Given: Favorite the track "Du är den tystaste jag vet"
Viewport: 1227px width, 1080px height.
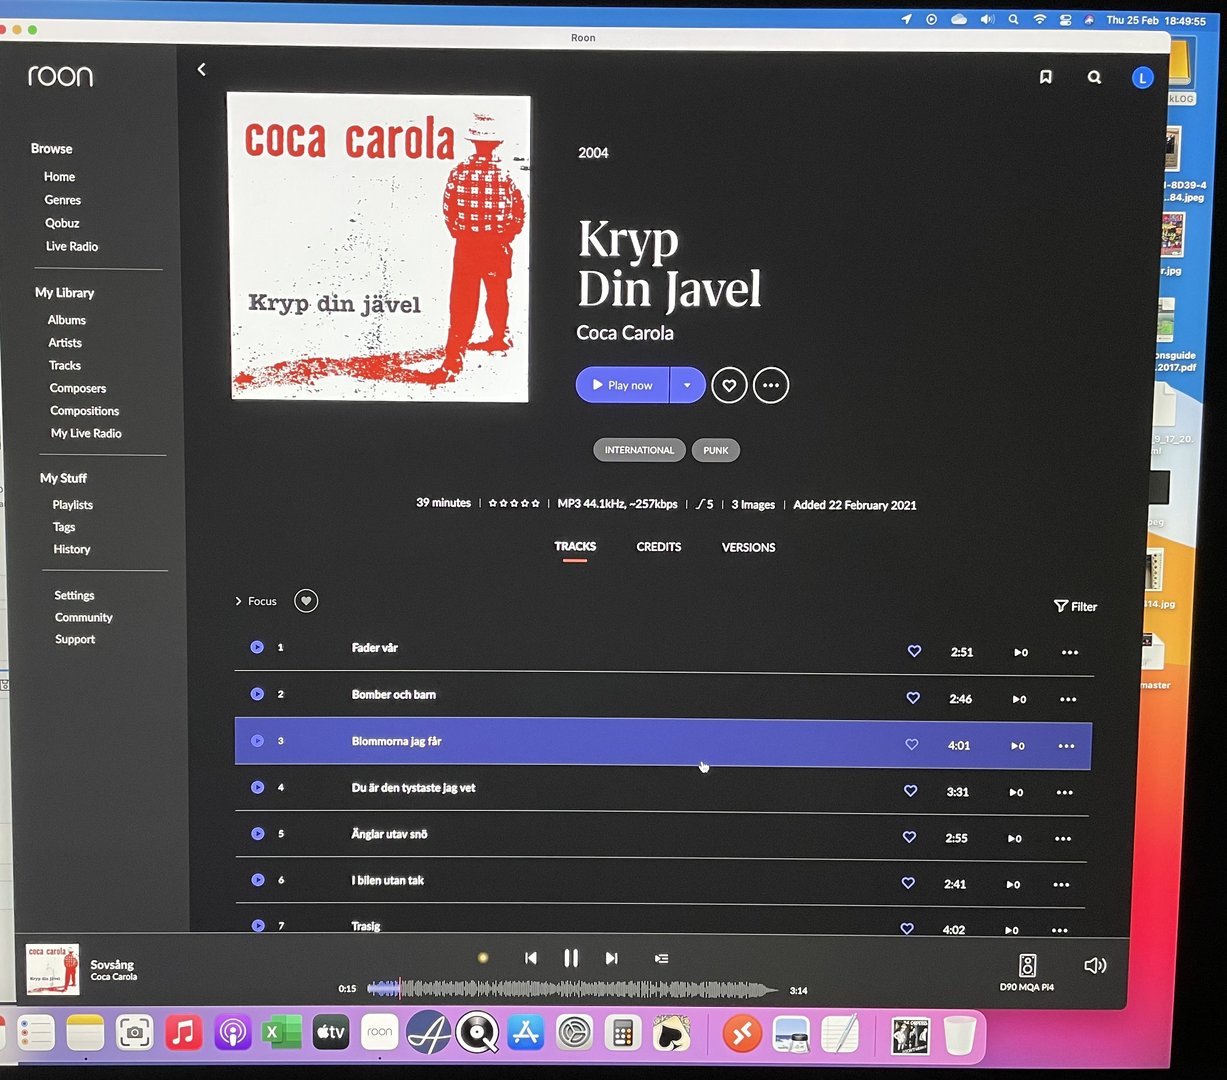Looking at the screenshot, I should [x=910, y=791].
